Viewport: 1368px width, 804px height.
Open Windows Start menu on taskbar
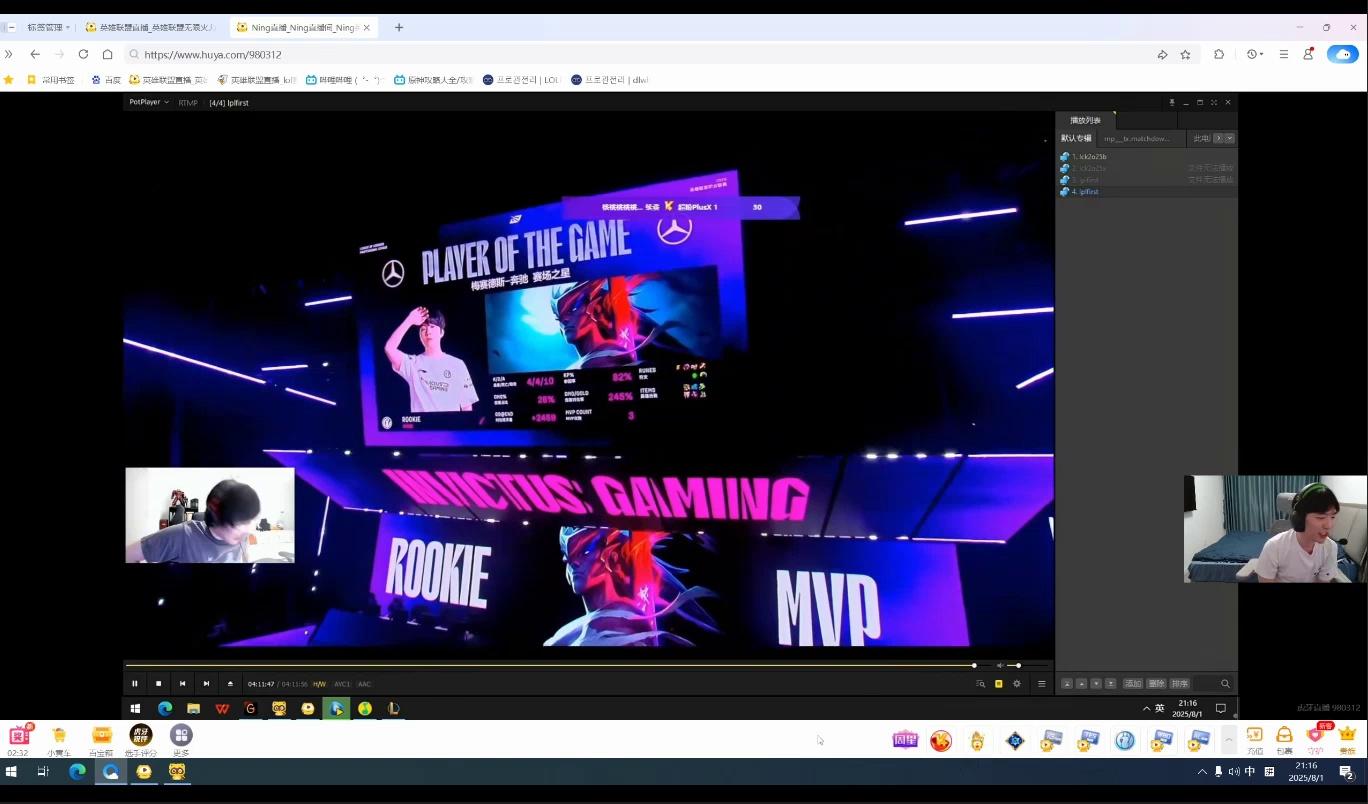(12, 772)
